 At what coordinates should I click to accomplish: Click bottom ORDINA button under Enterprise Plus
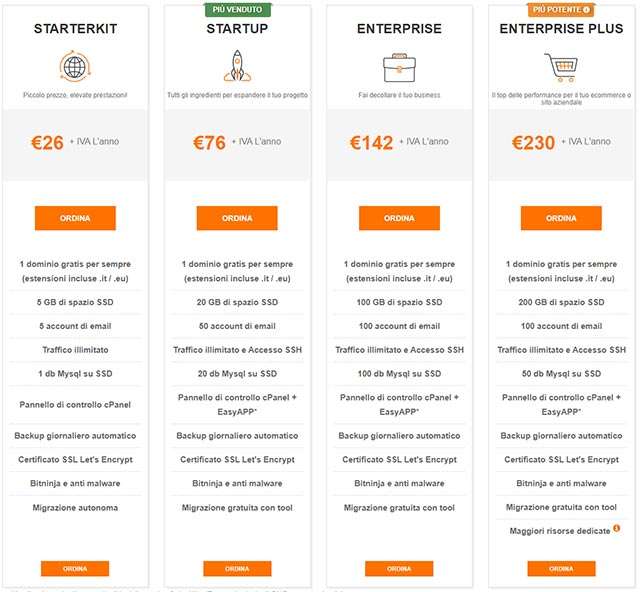tap(560, 568)
